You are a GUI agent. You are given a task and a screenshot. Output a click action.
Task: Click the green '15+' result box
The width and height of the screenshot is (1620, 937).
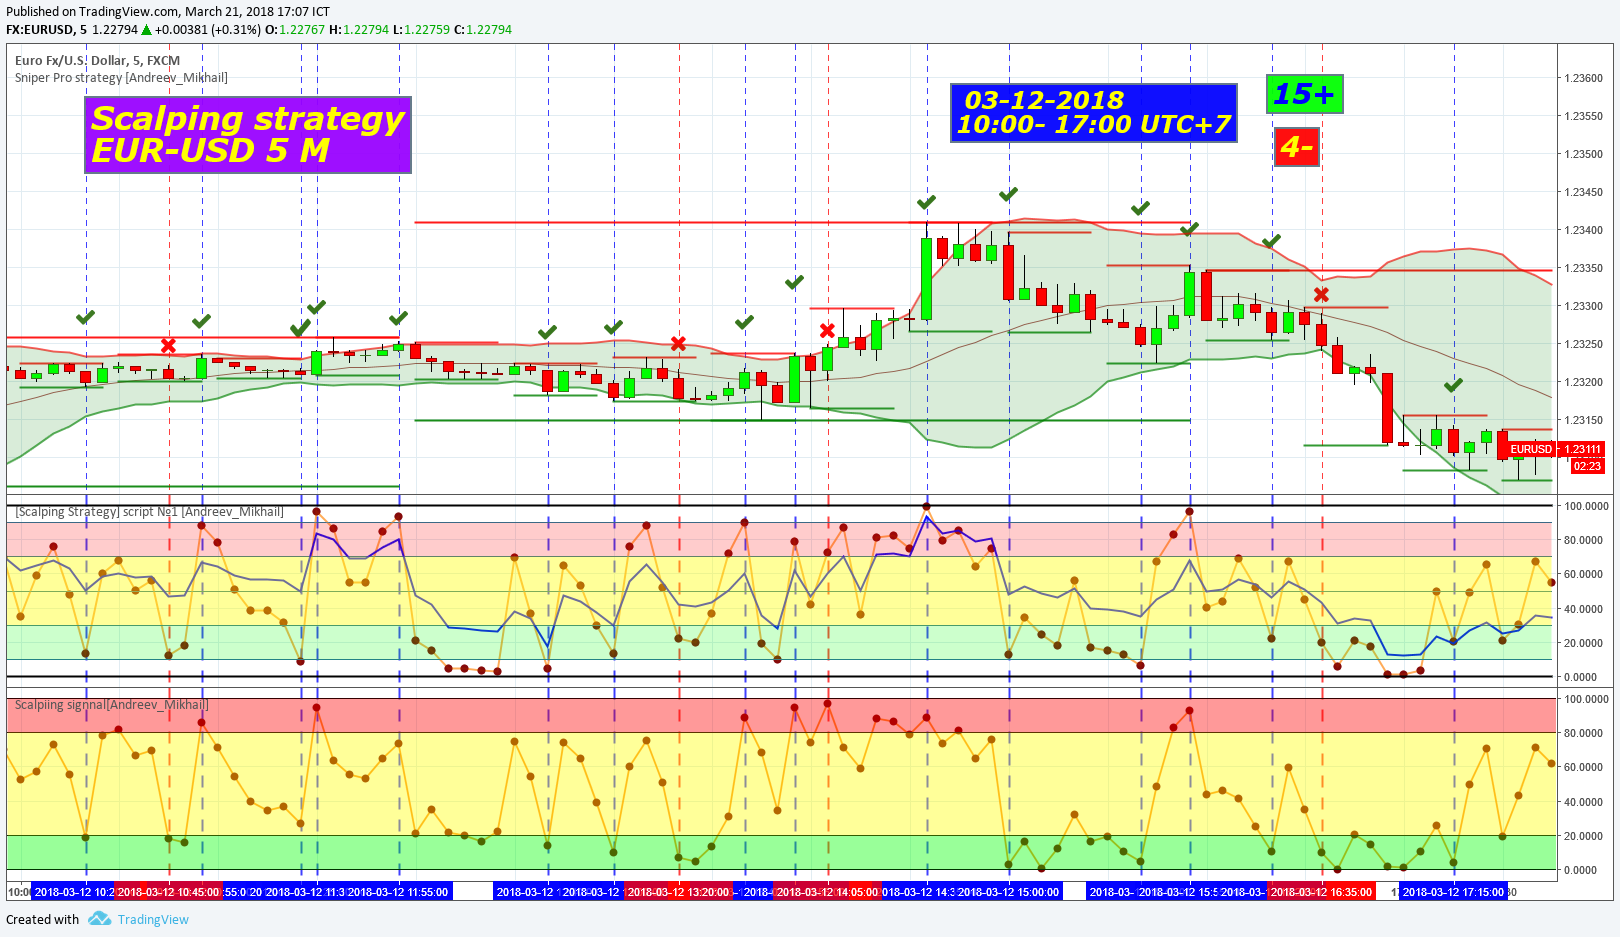1304,94
